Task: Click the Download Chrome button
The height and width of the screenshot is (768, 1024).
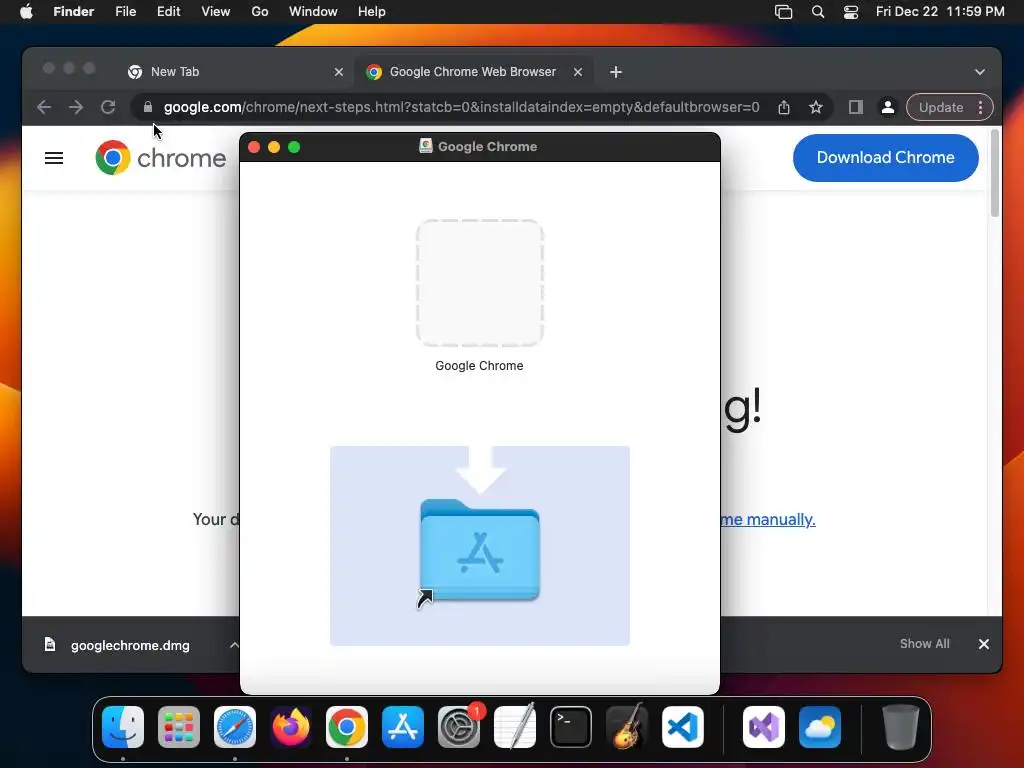Action: [x=886, y=157]
